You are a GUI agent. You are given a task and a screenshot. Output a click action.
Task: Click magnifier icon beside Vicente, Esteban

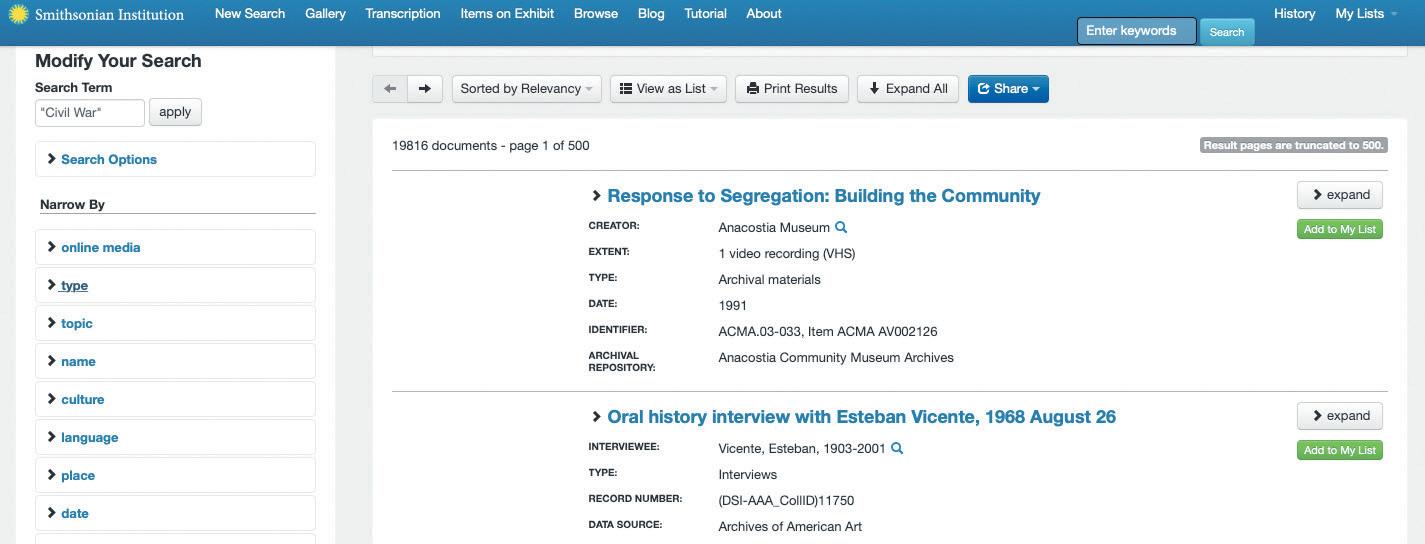click(897, 449)
